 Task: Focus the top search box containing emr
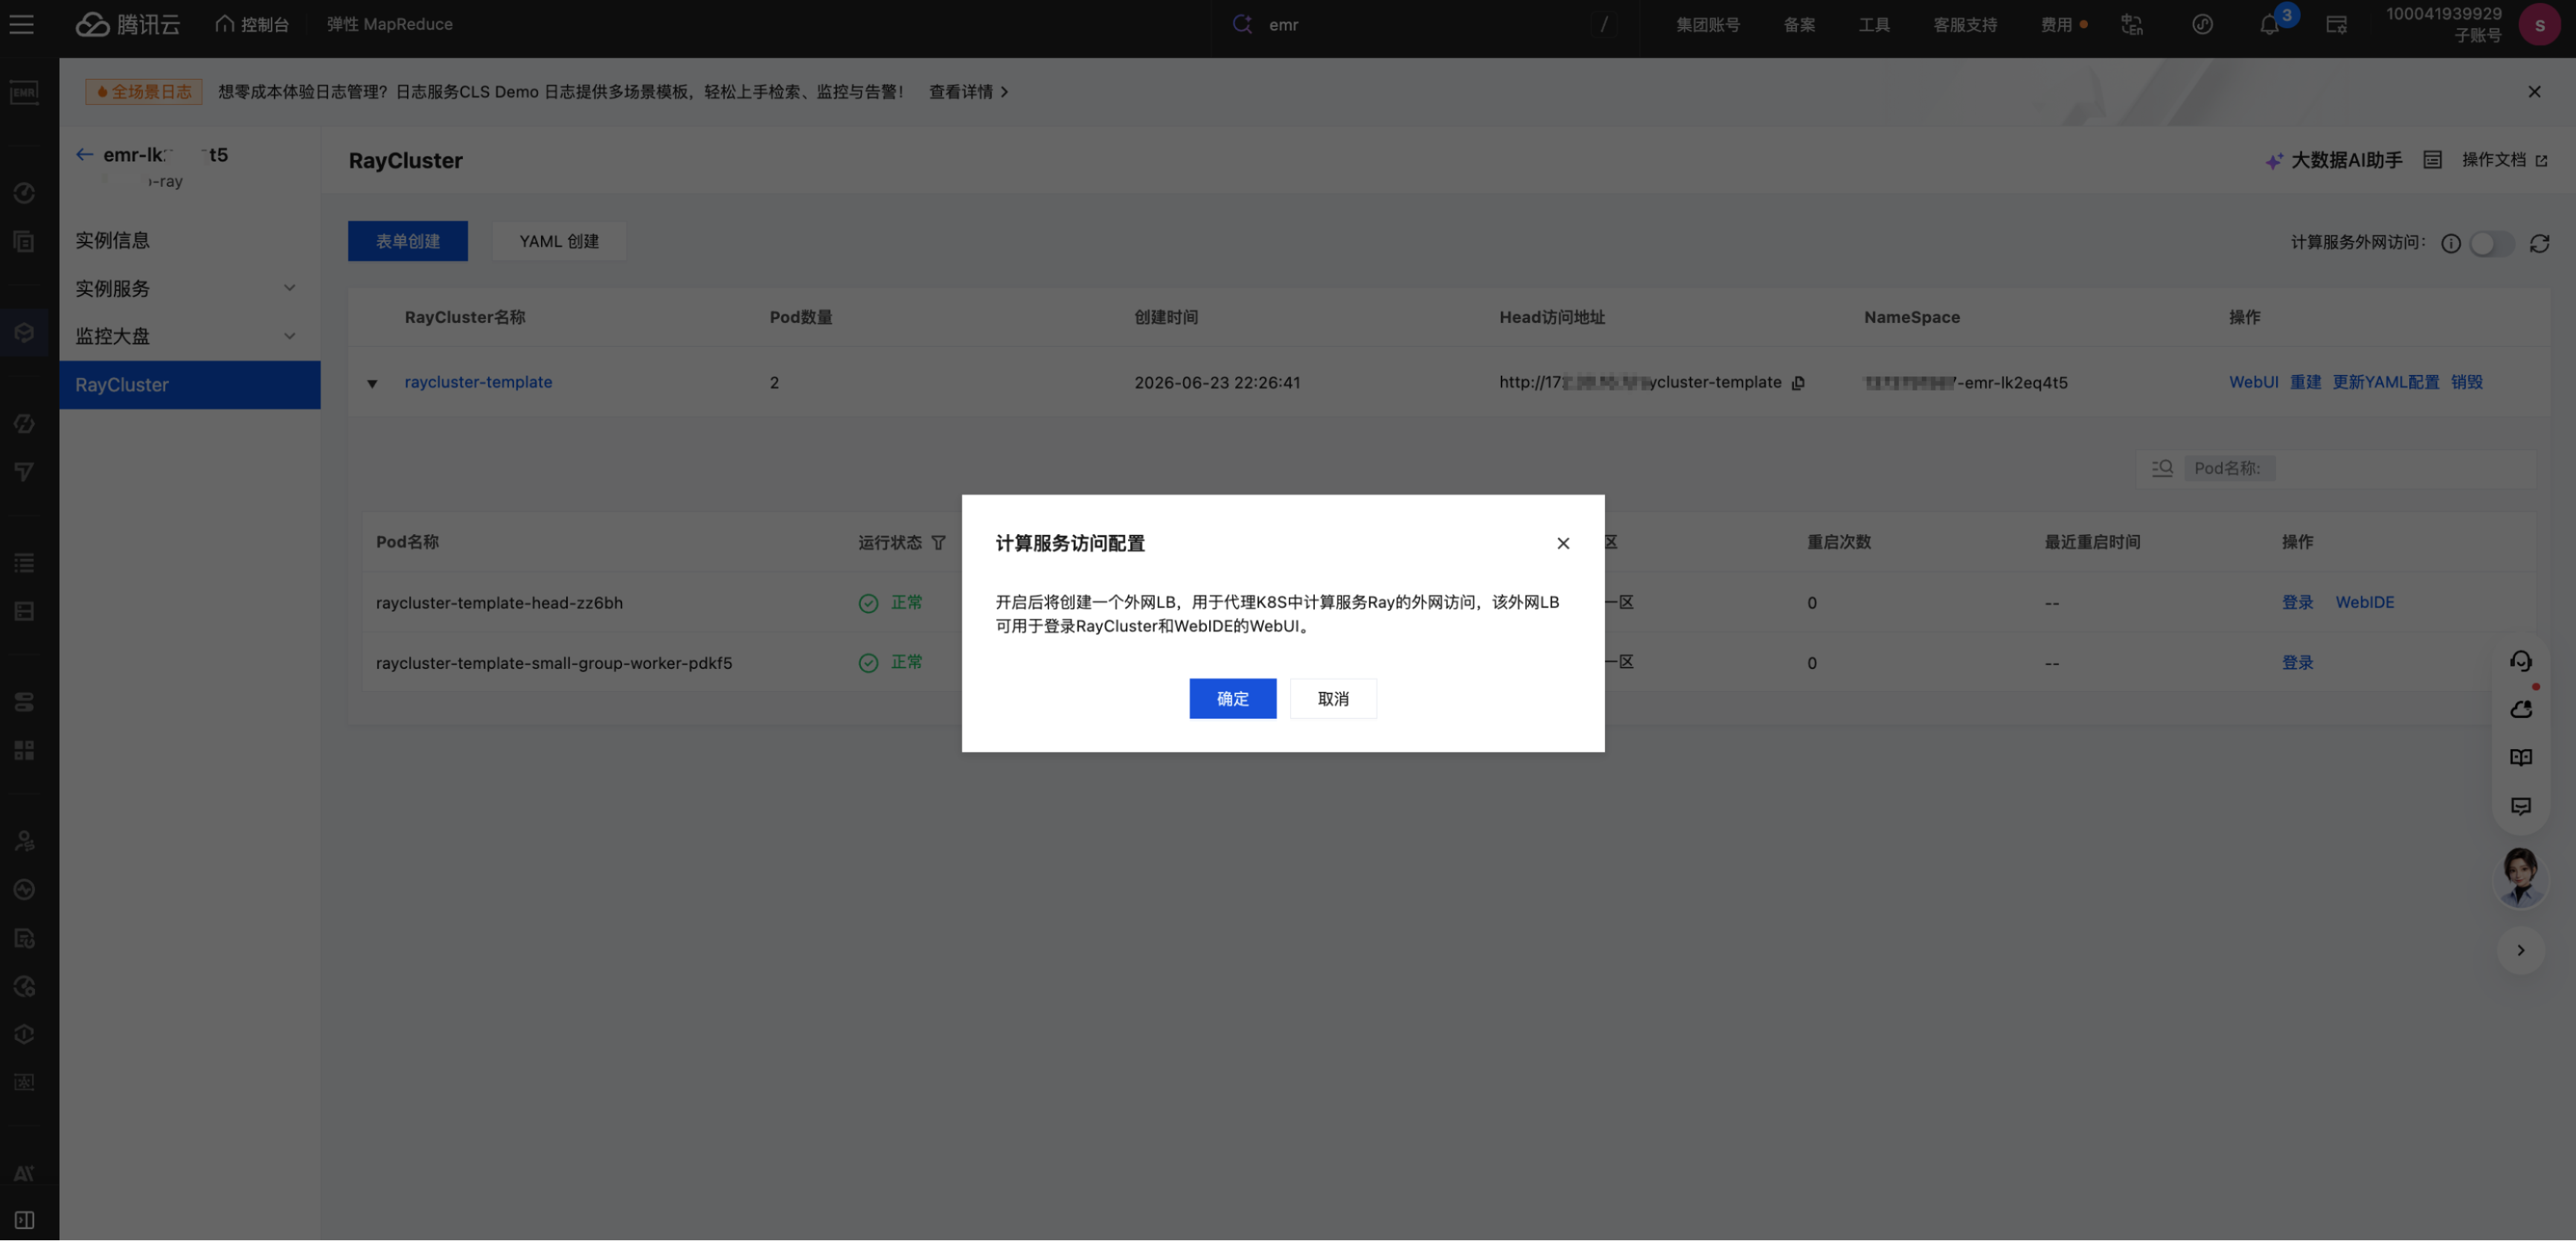[1425, 24]
